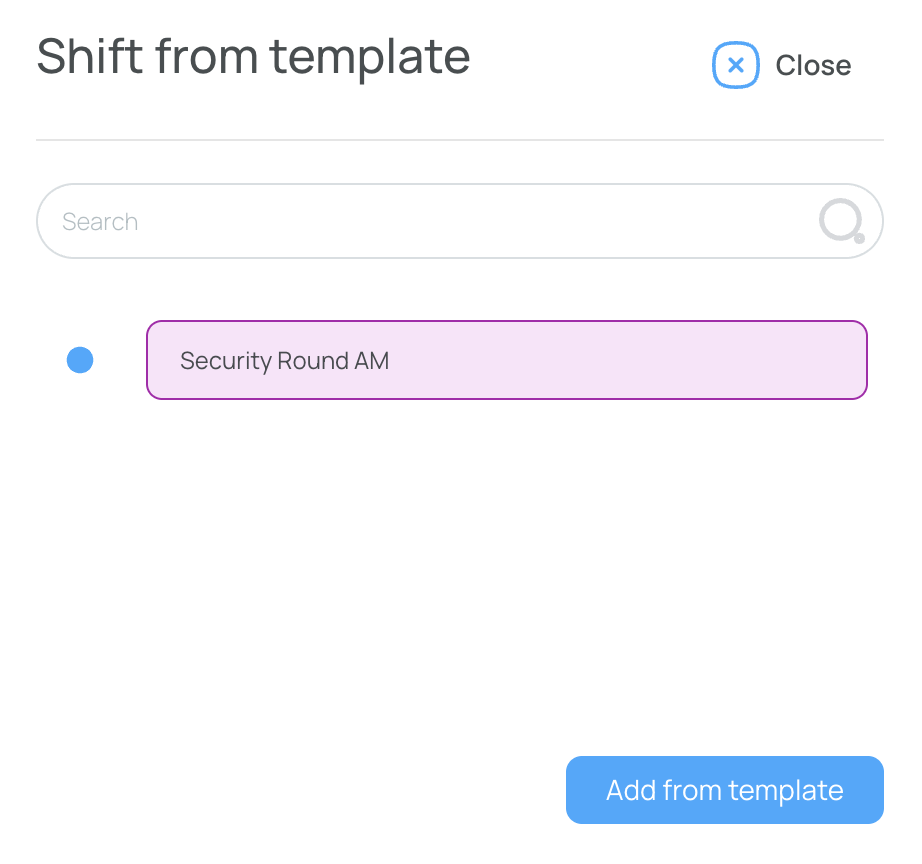Image resolution: width=922 pixels, height=864 pixels.
Task: Click the Add from template button
Action: [x=724, y=790]
